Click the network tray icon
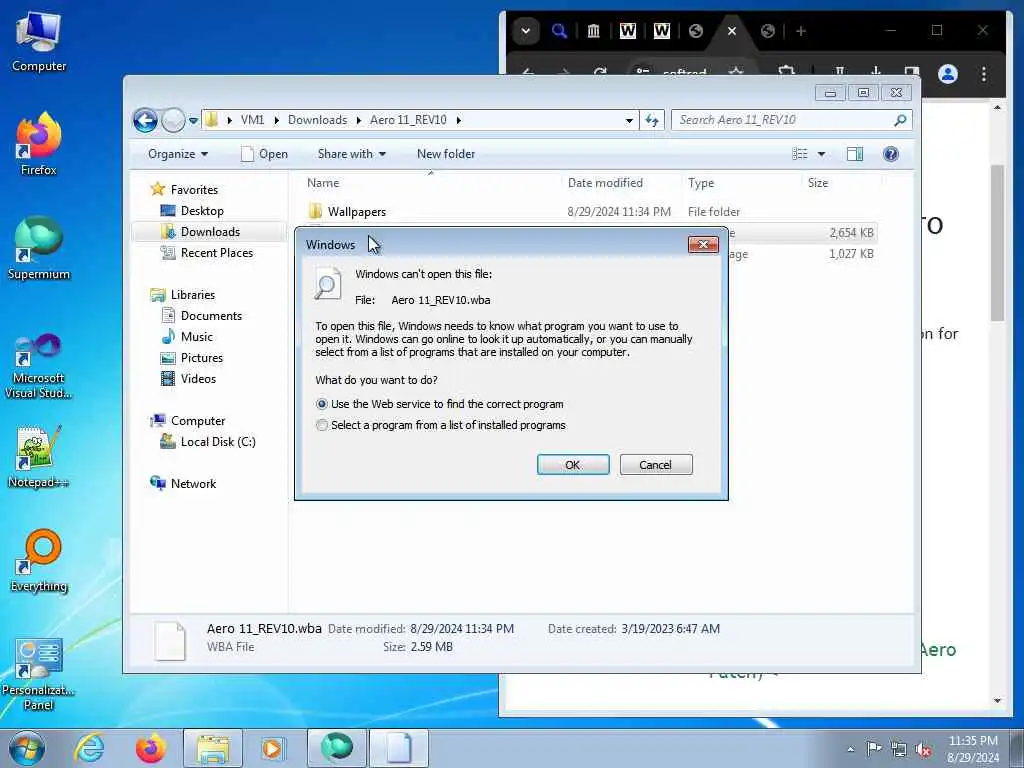Image resolution: width=1024 pixels, height=768 pixels. click(x=899, y=749)
